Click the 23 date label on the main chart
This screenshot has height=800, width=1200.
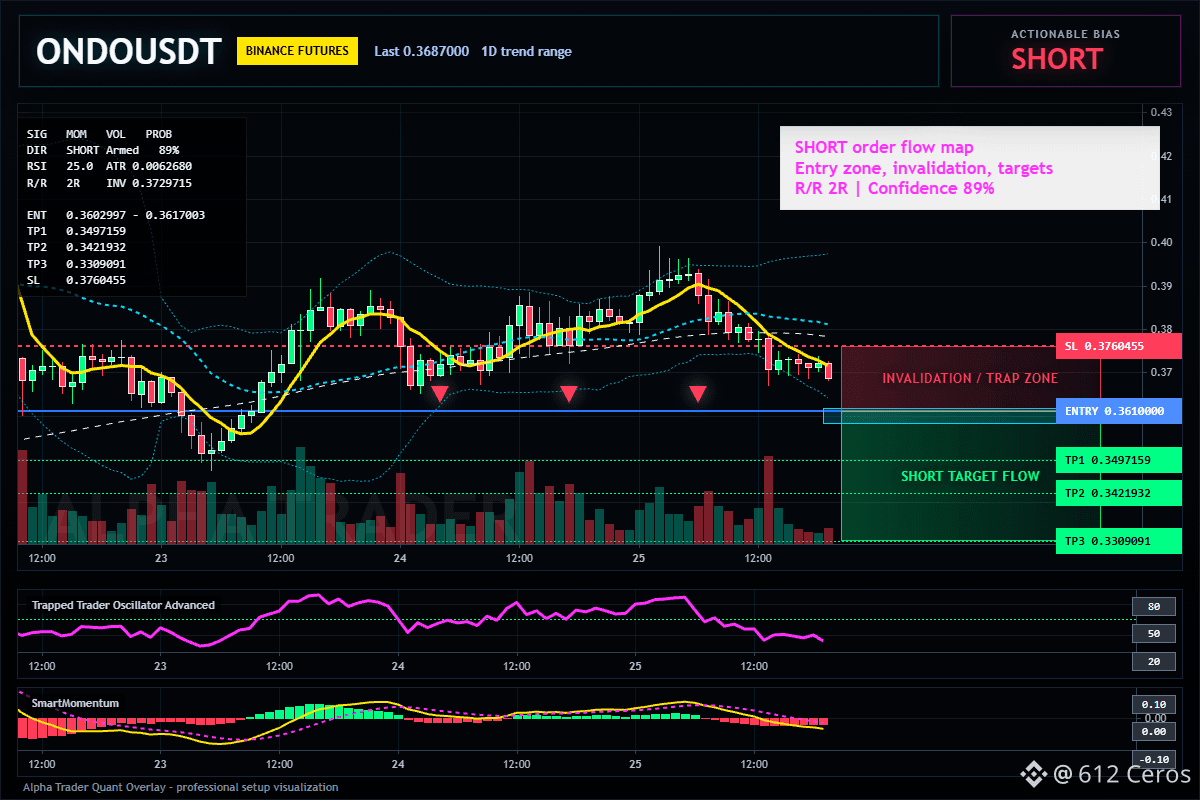pos(160,558)
